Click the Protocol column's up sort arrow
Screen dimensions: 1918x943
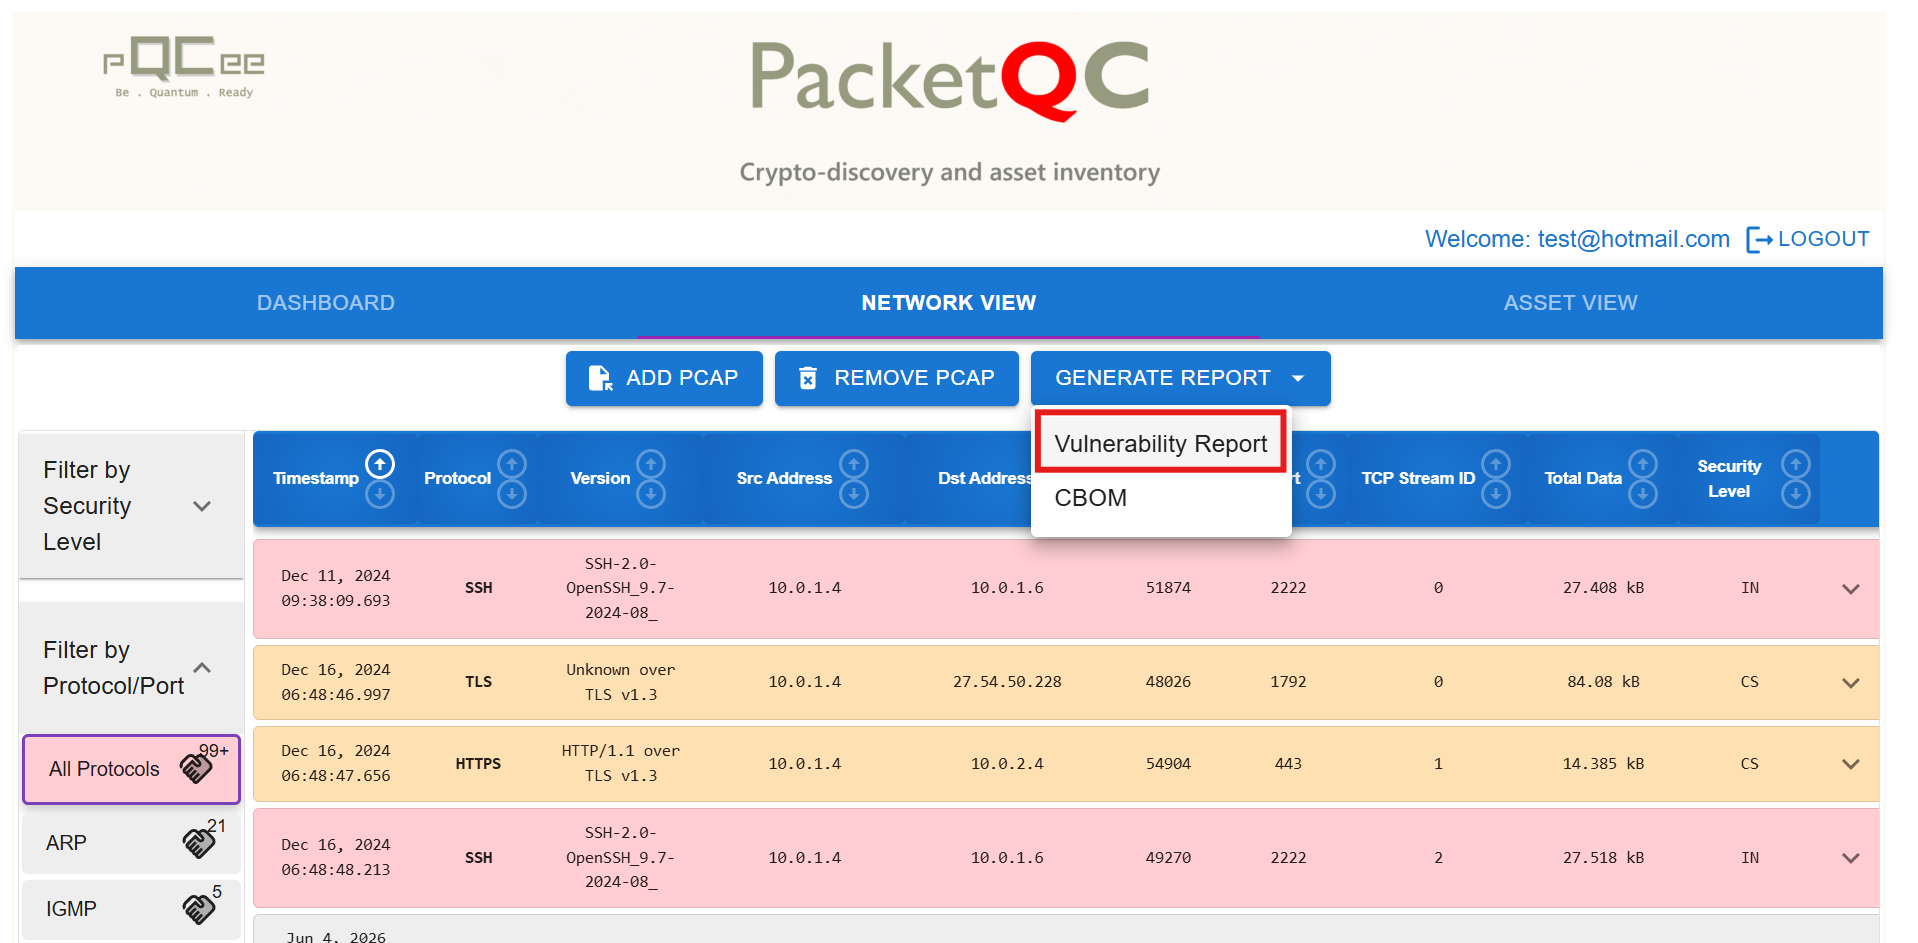[x=512, y=464]
